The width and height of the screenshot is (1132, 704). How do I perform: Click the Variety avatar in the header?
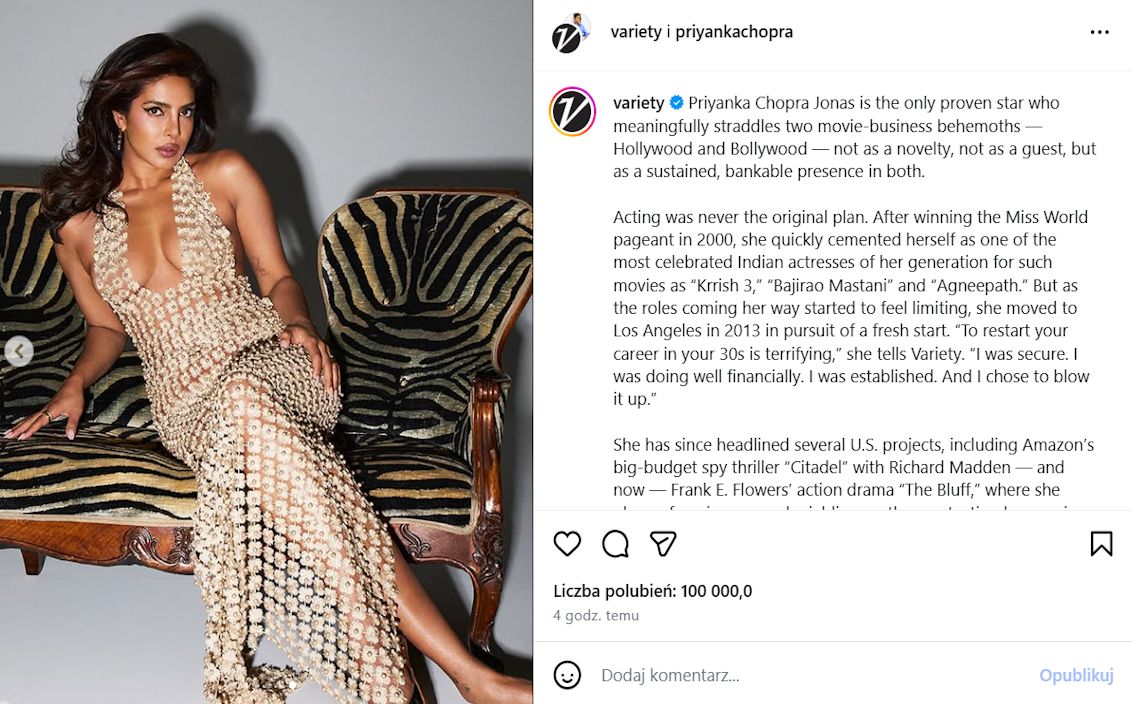click(x=566, y=38)
